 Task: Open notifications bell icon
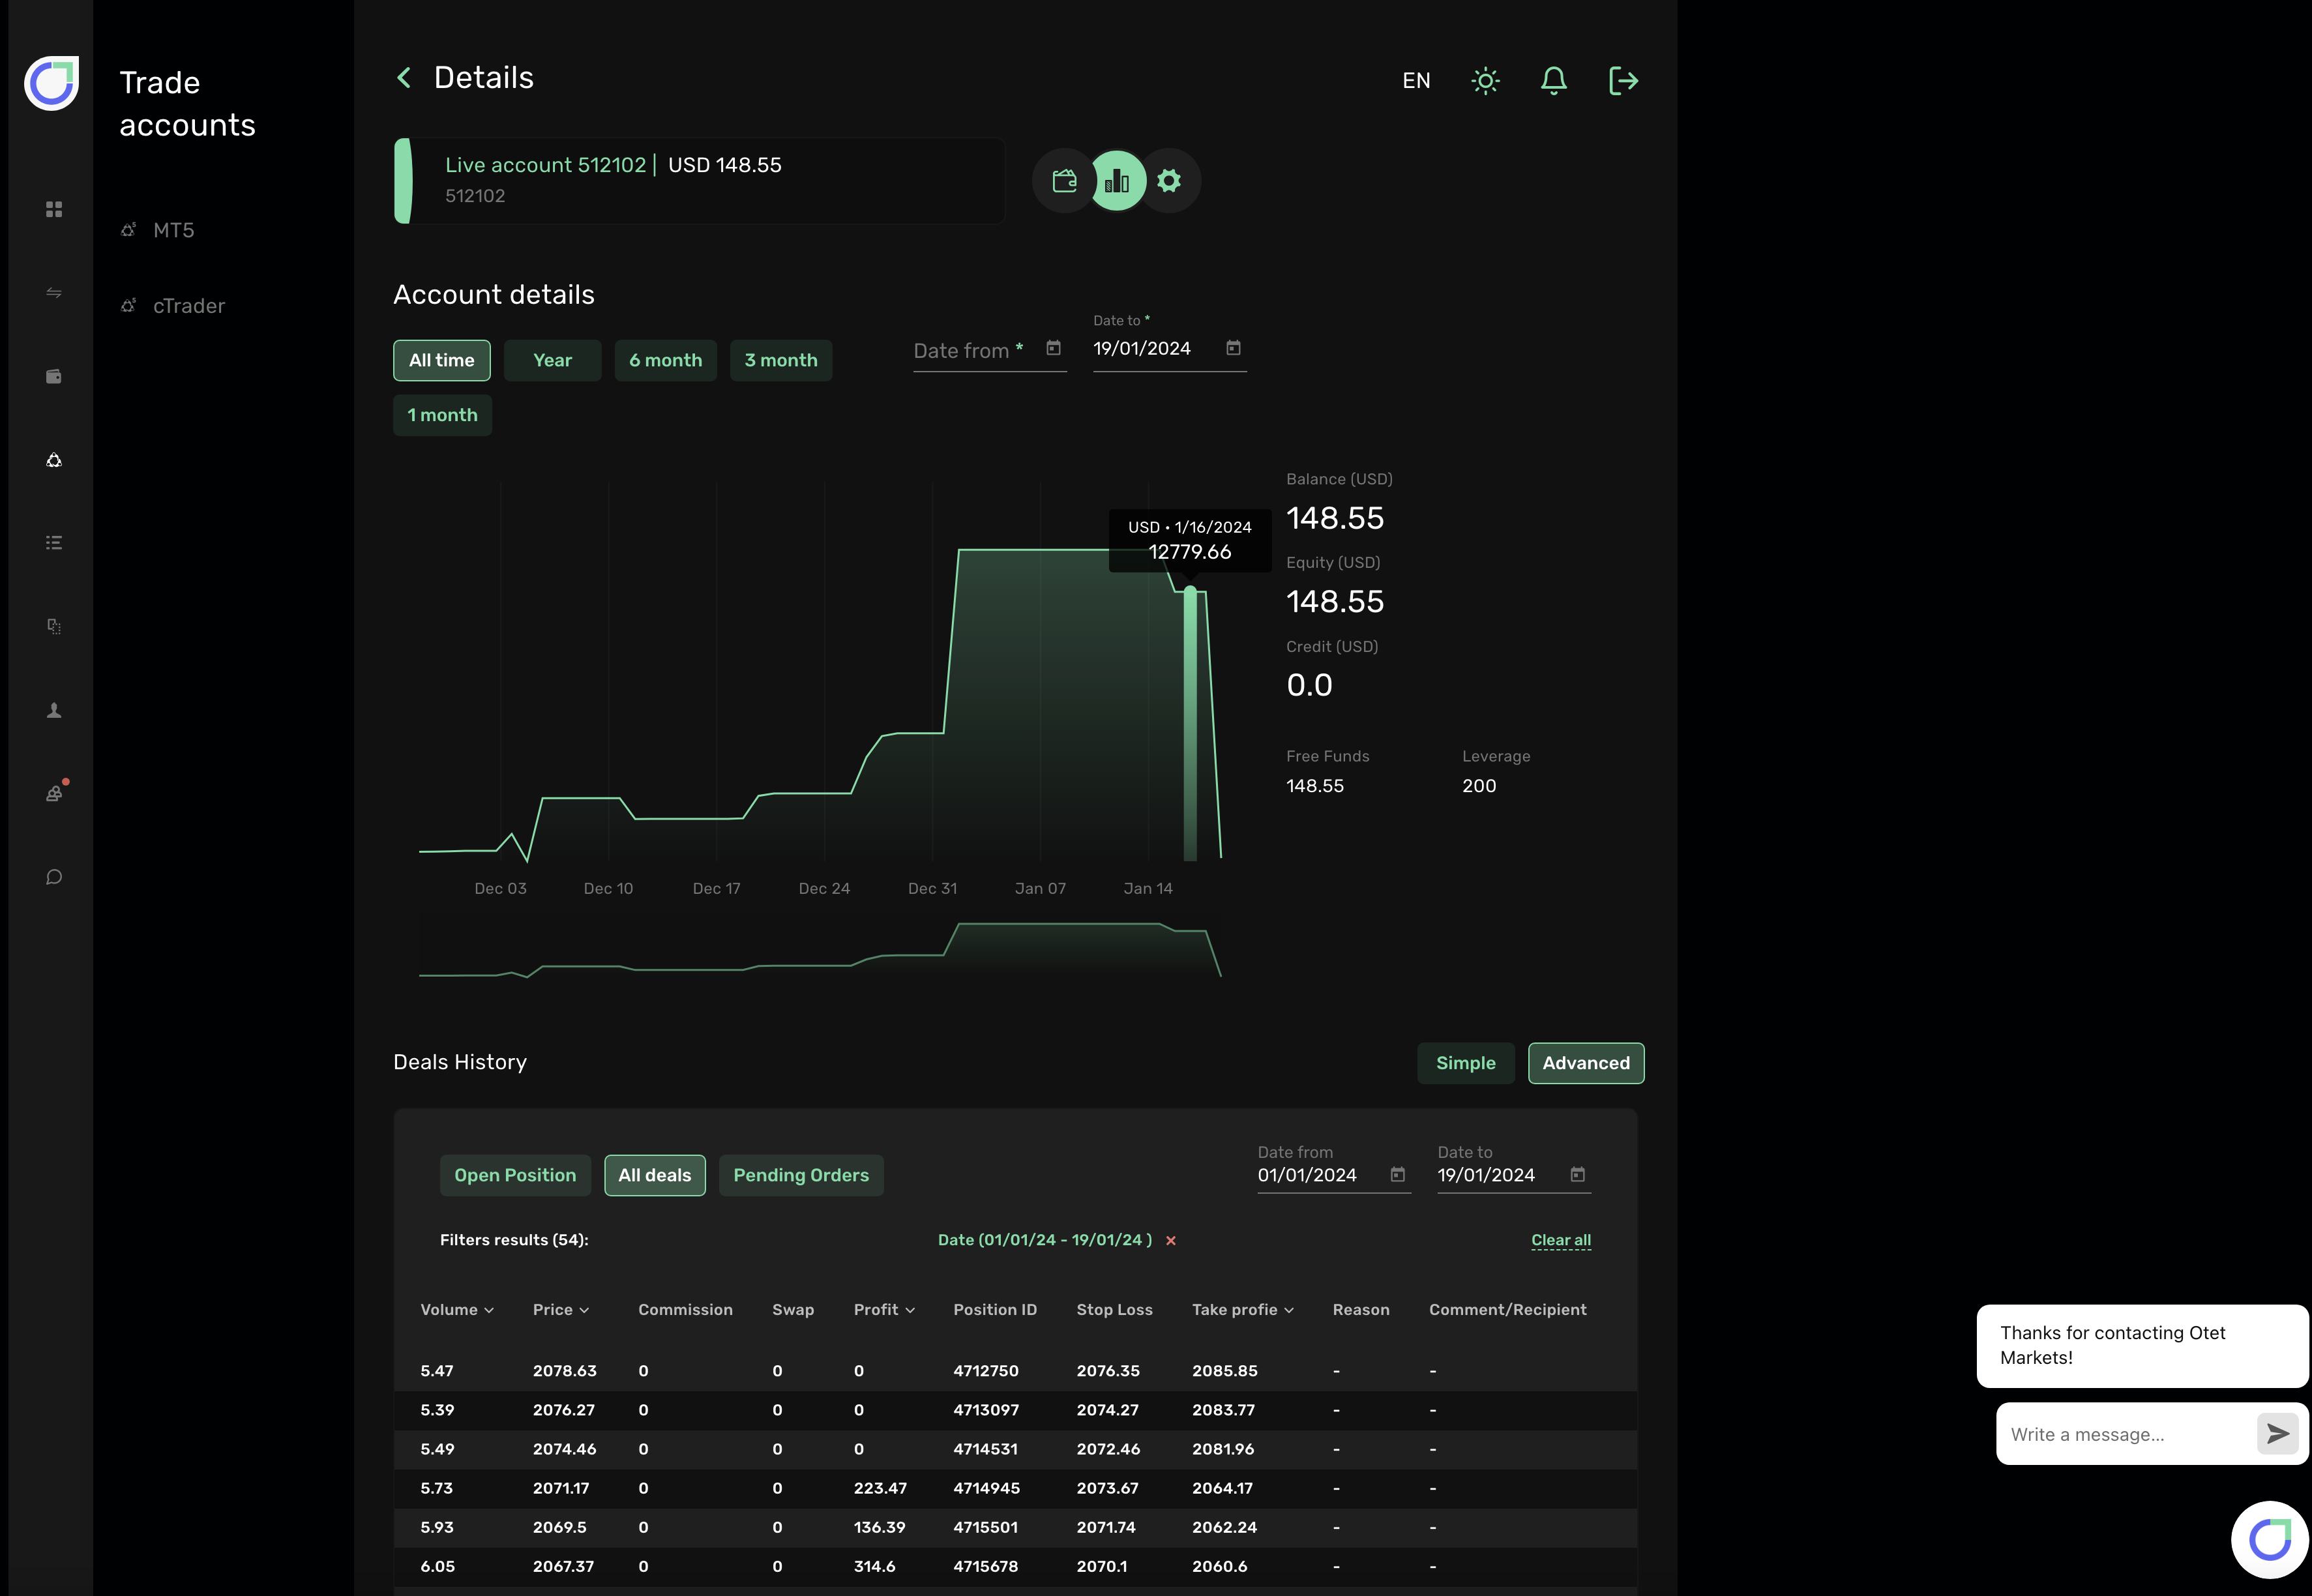coord(1553,81)
